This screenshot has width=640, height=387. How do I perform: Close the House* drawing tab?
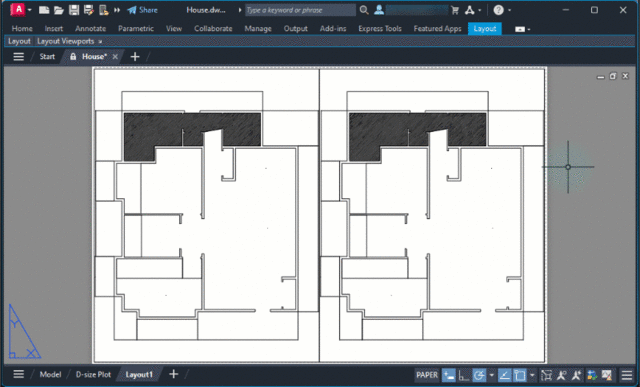tap(115, 57)
